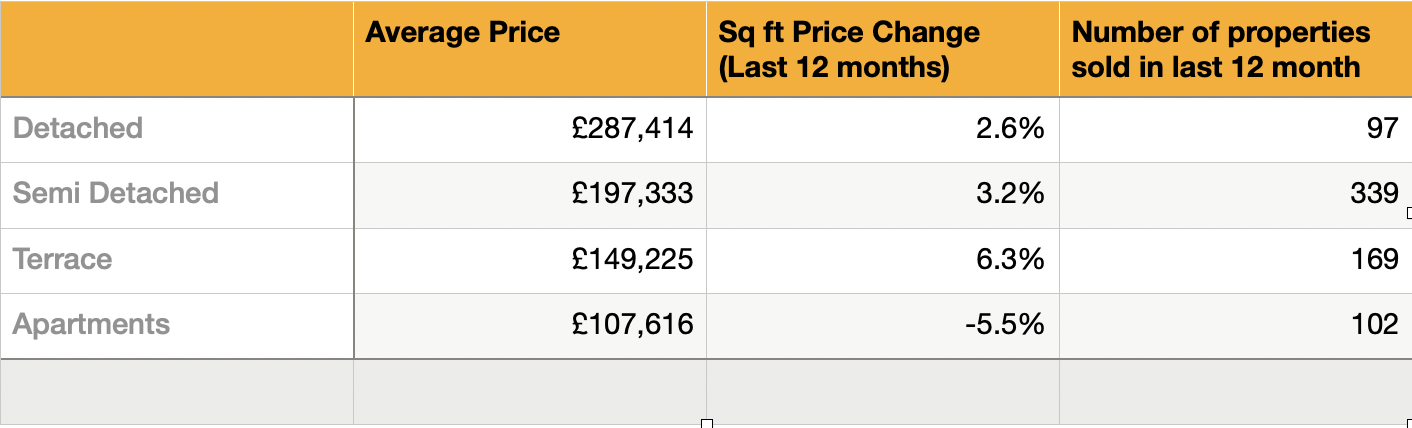Click the 169 Terrace sold cell

(1235, 260)
